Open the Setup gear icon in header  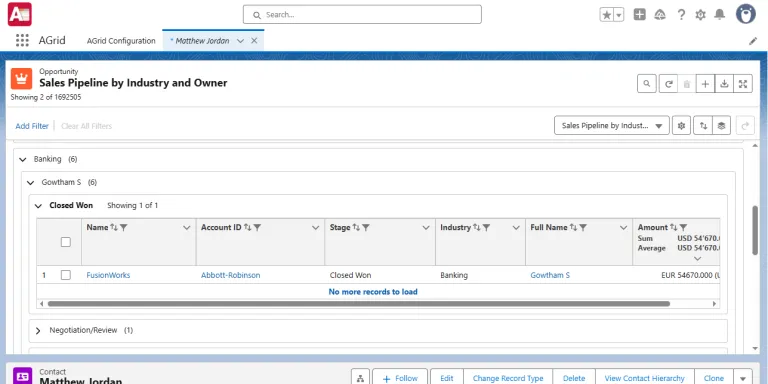[700, 15]
